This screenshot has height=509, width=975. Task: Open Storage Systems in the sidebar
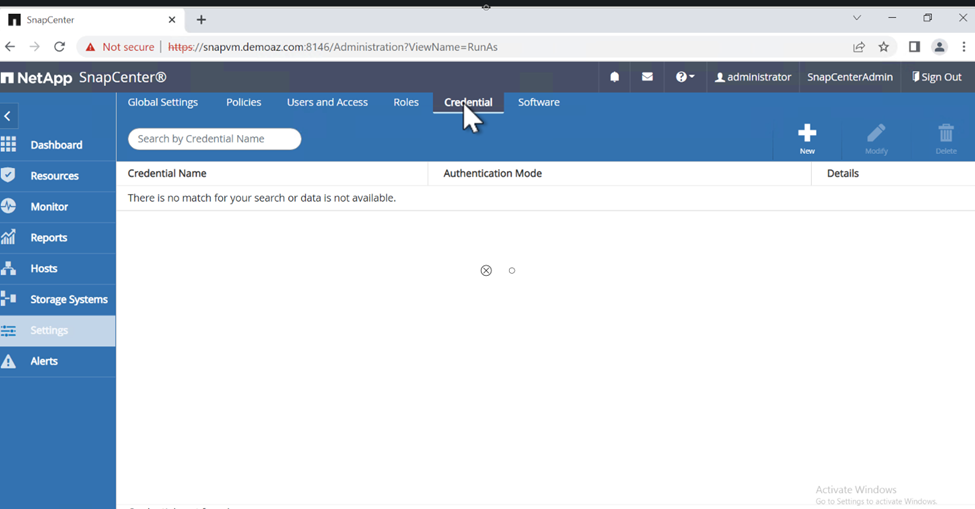tap(57, 300)
